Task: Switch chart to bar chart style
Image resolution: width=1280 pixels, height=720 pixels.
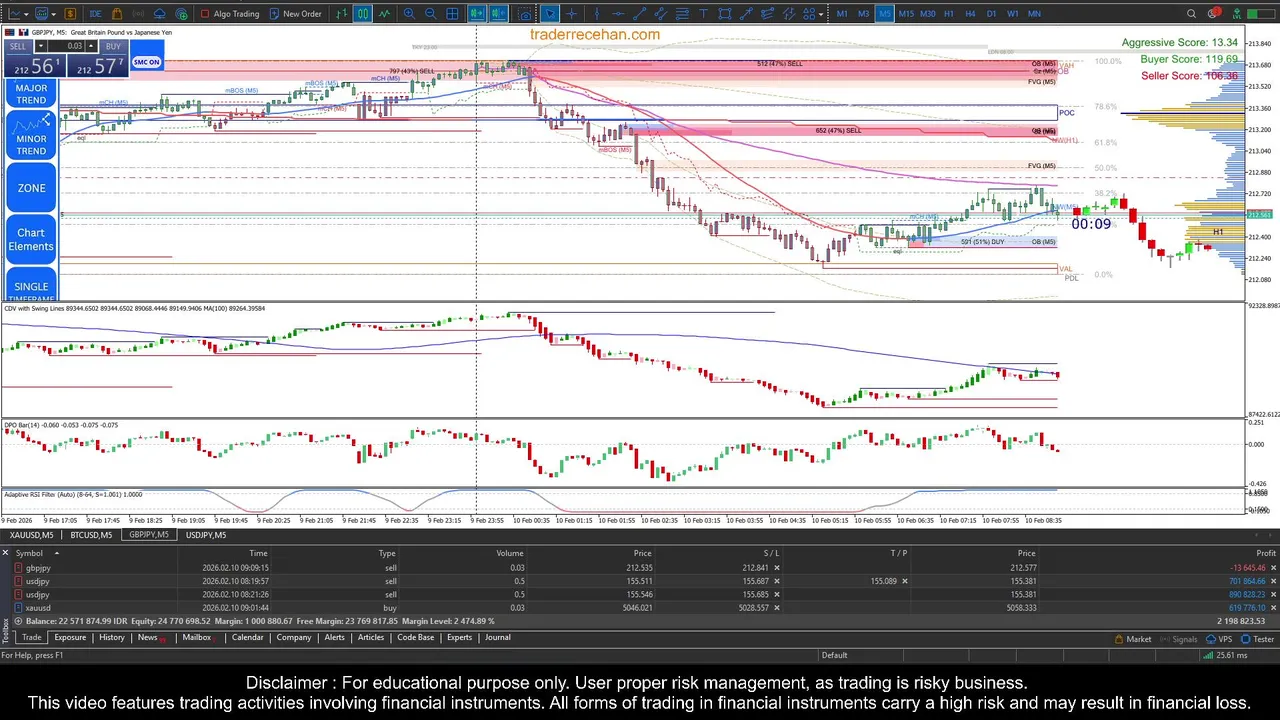Action: [x=341, y=14]
